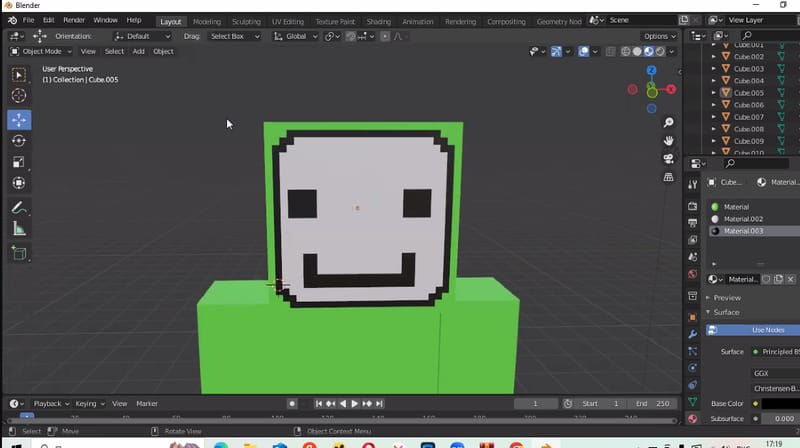Open viewport shading options dropdown arrow

672,52
